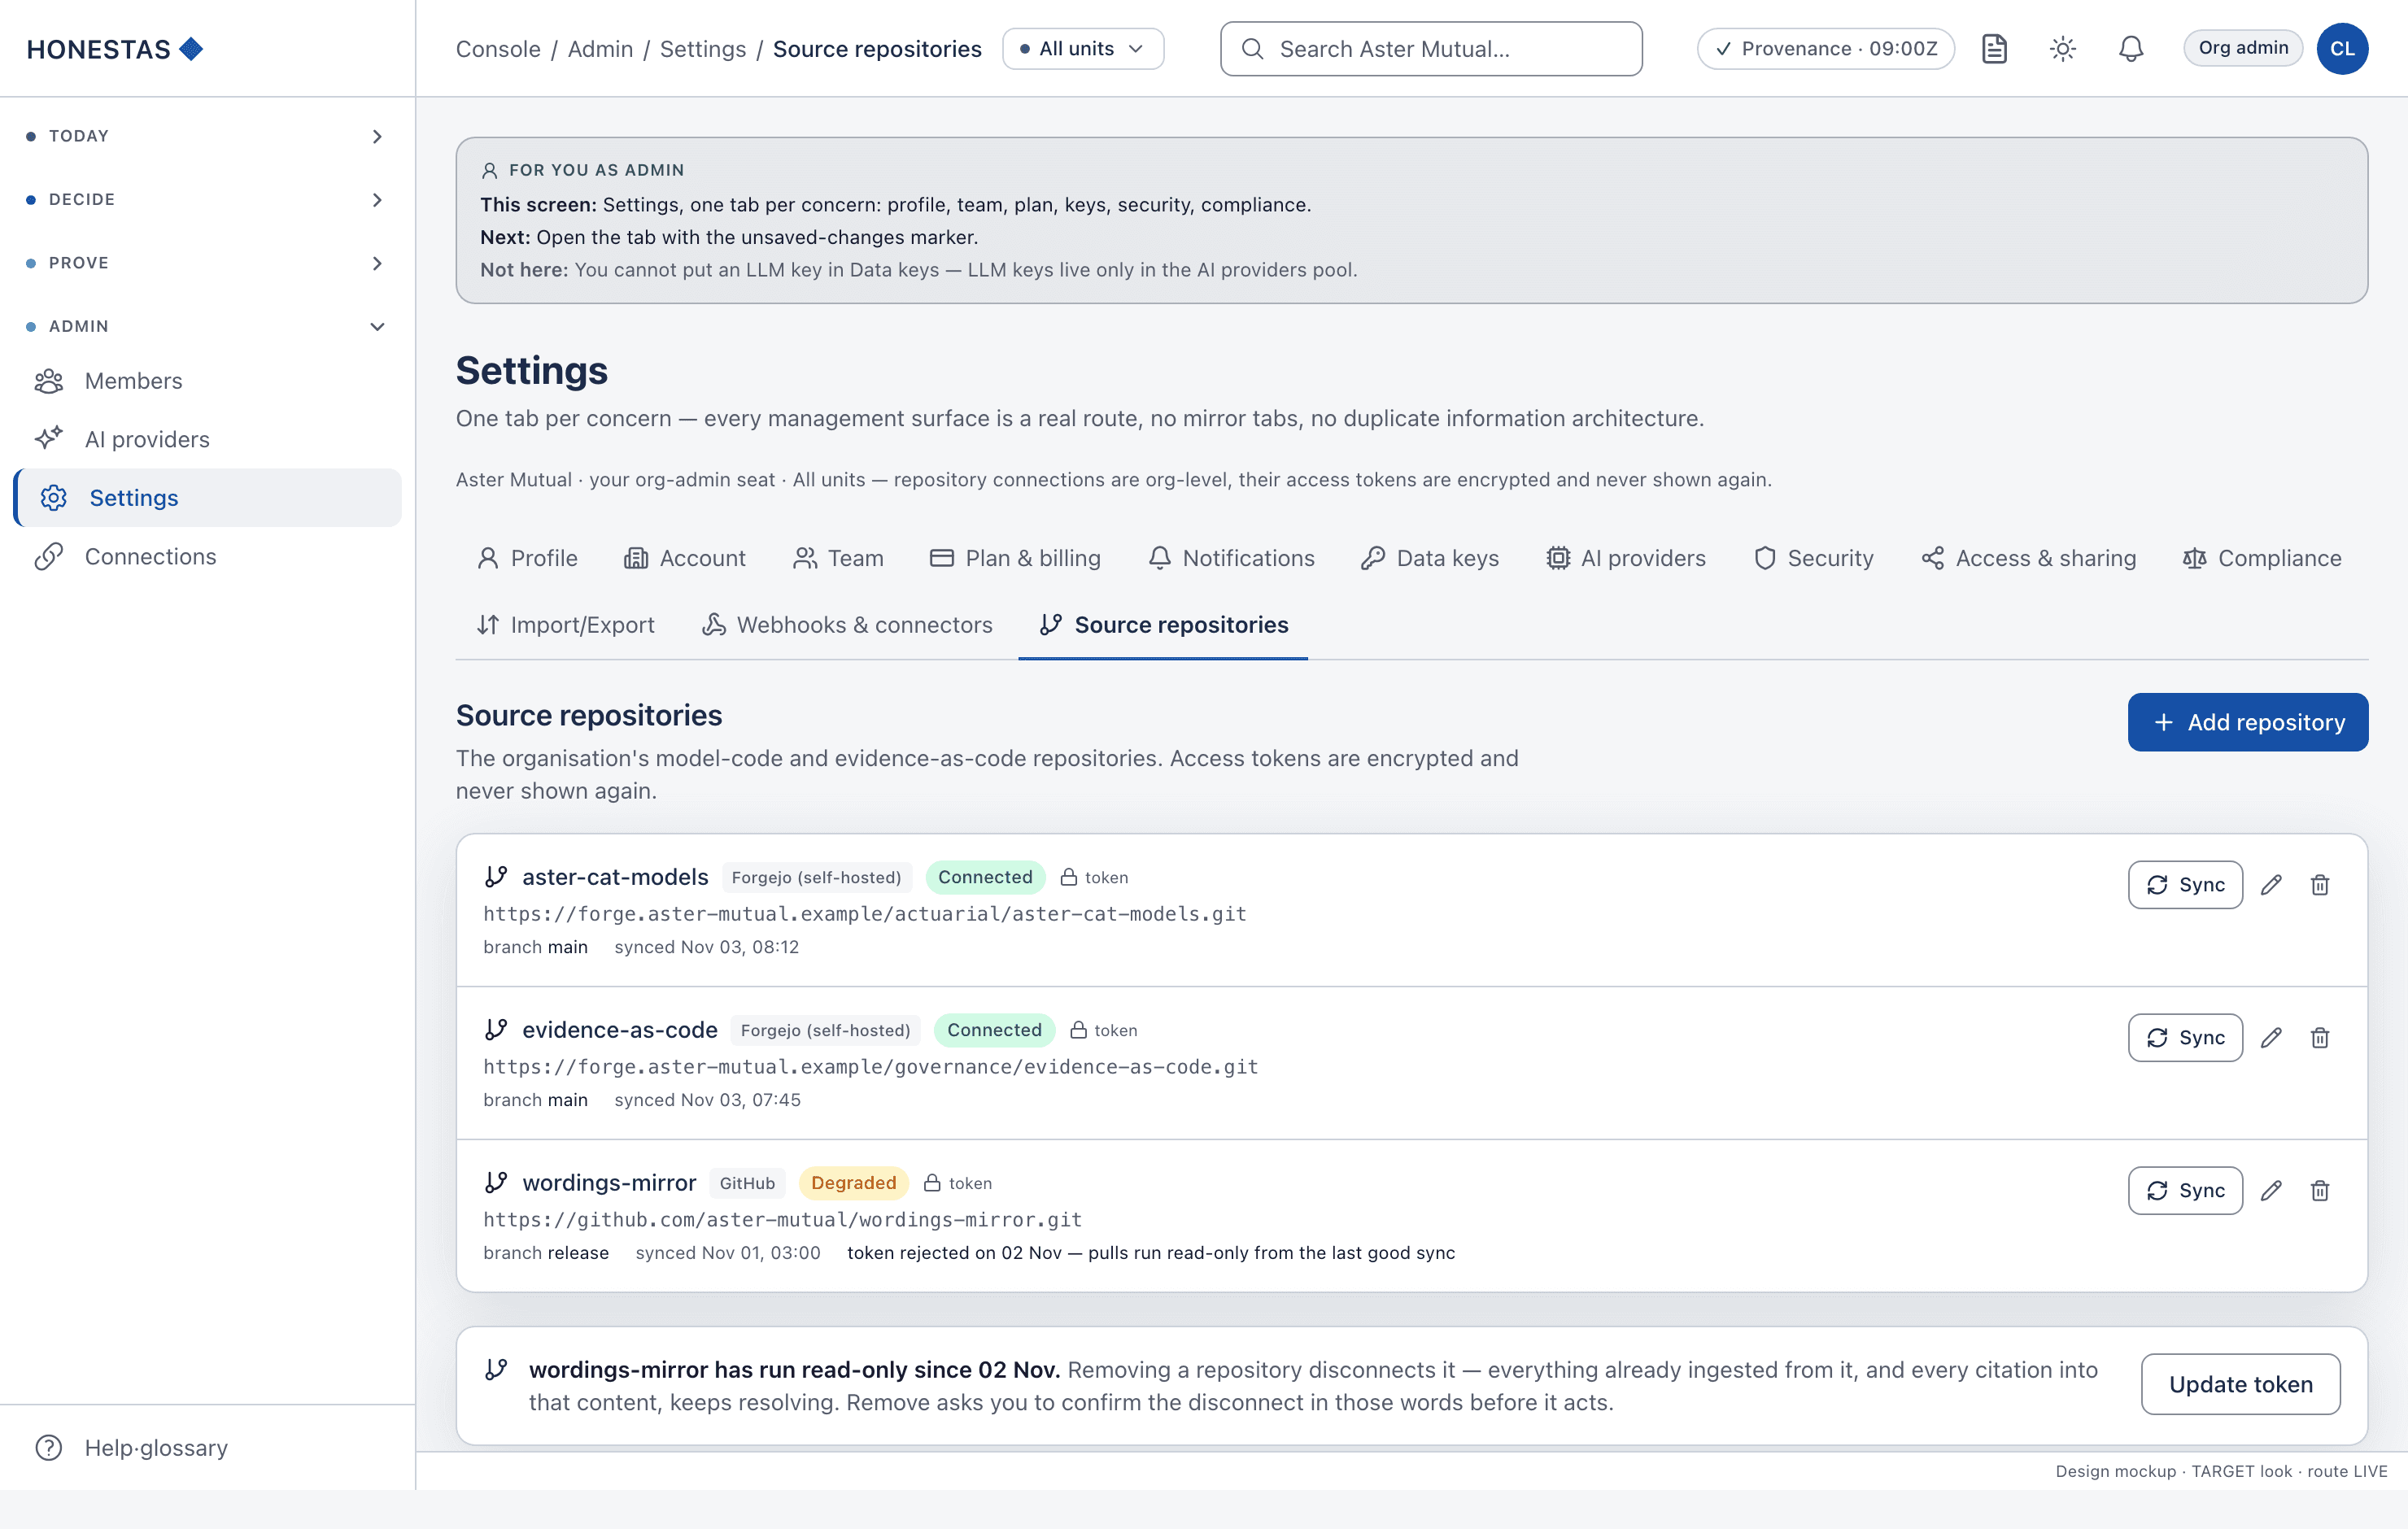The image size is (2408, 1529).
Task: Click the Degraded status badge on wordings-mirror
Action: (854, 1183)
